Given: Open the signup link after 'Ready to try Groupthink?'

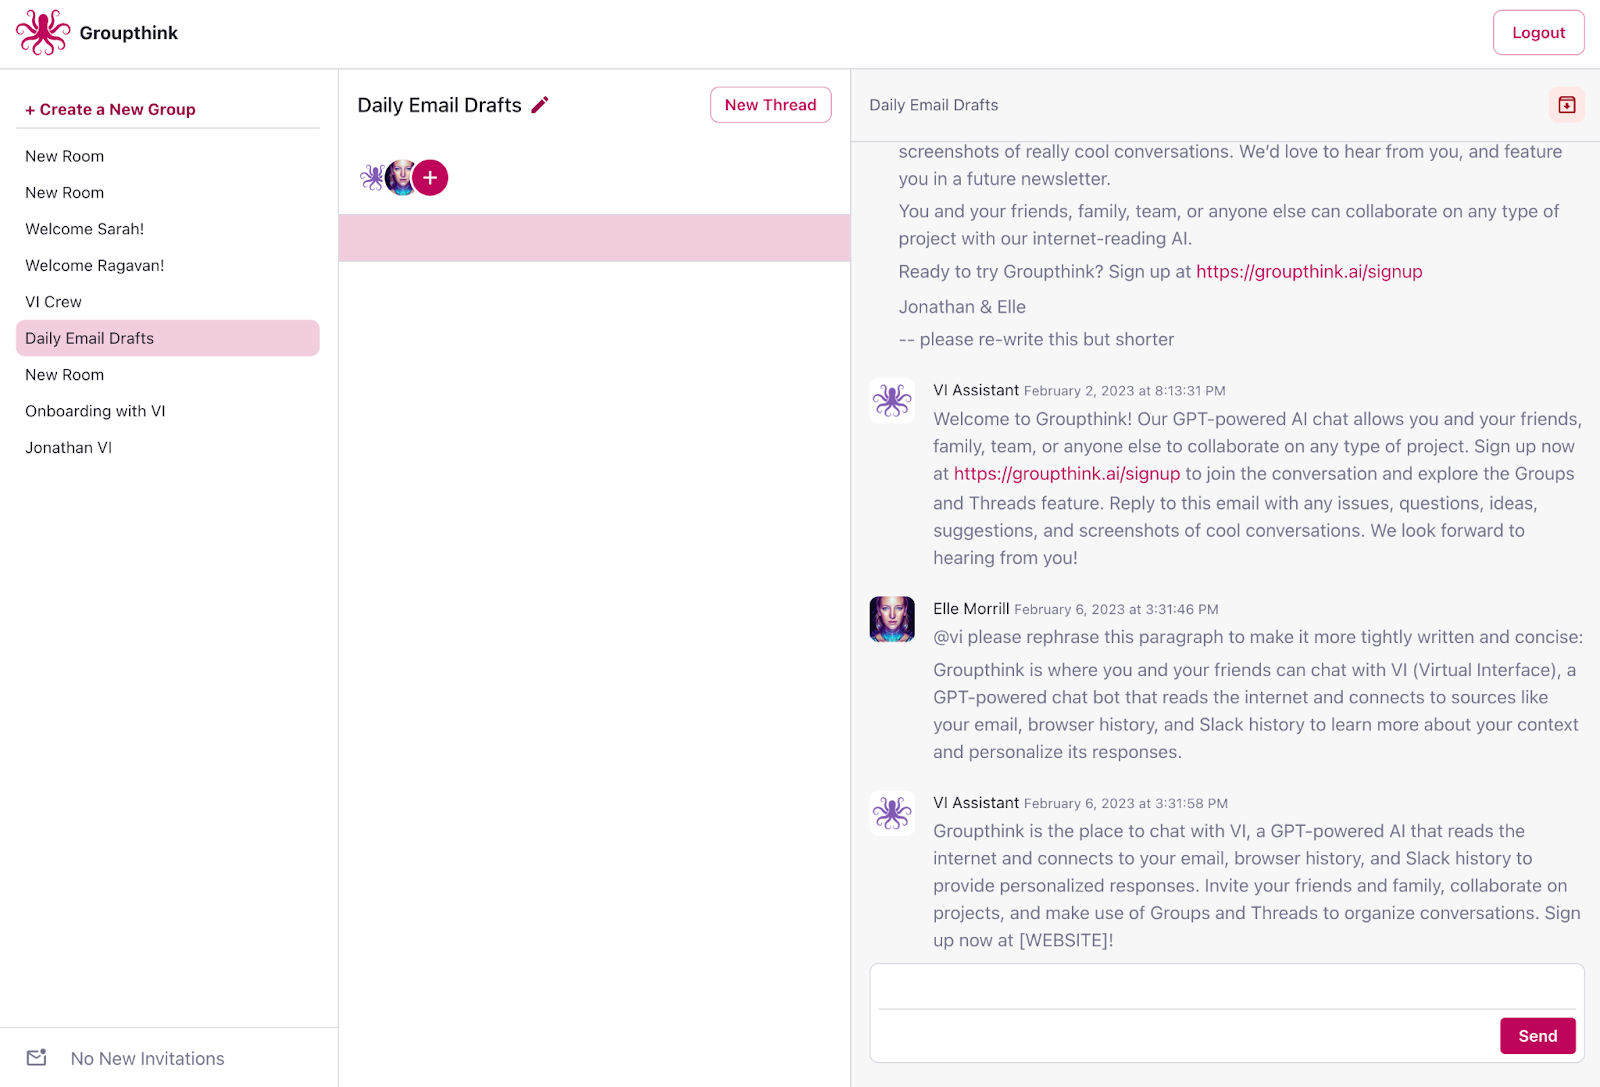Looking at the screenshot, I should [x=1309, y=271].
